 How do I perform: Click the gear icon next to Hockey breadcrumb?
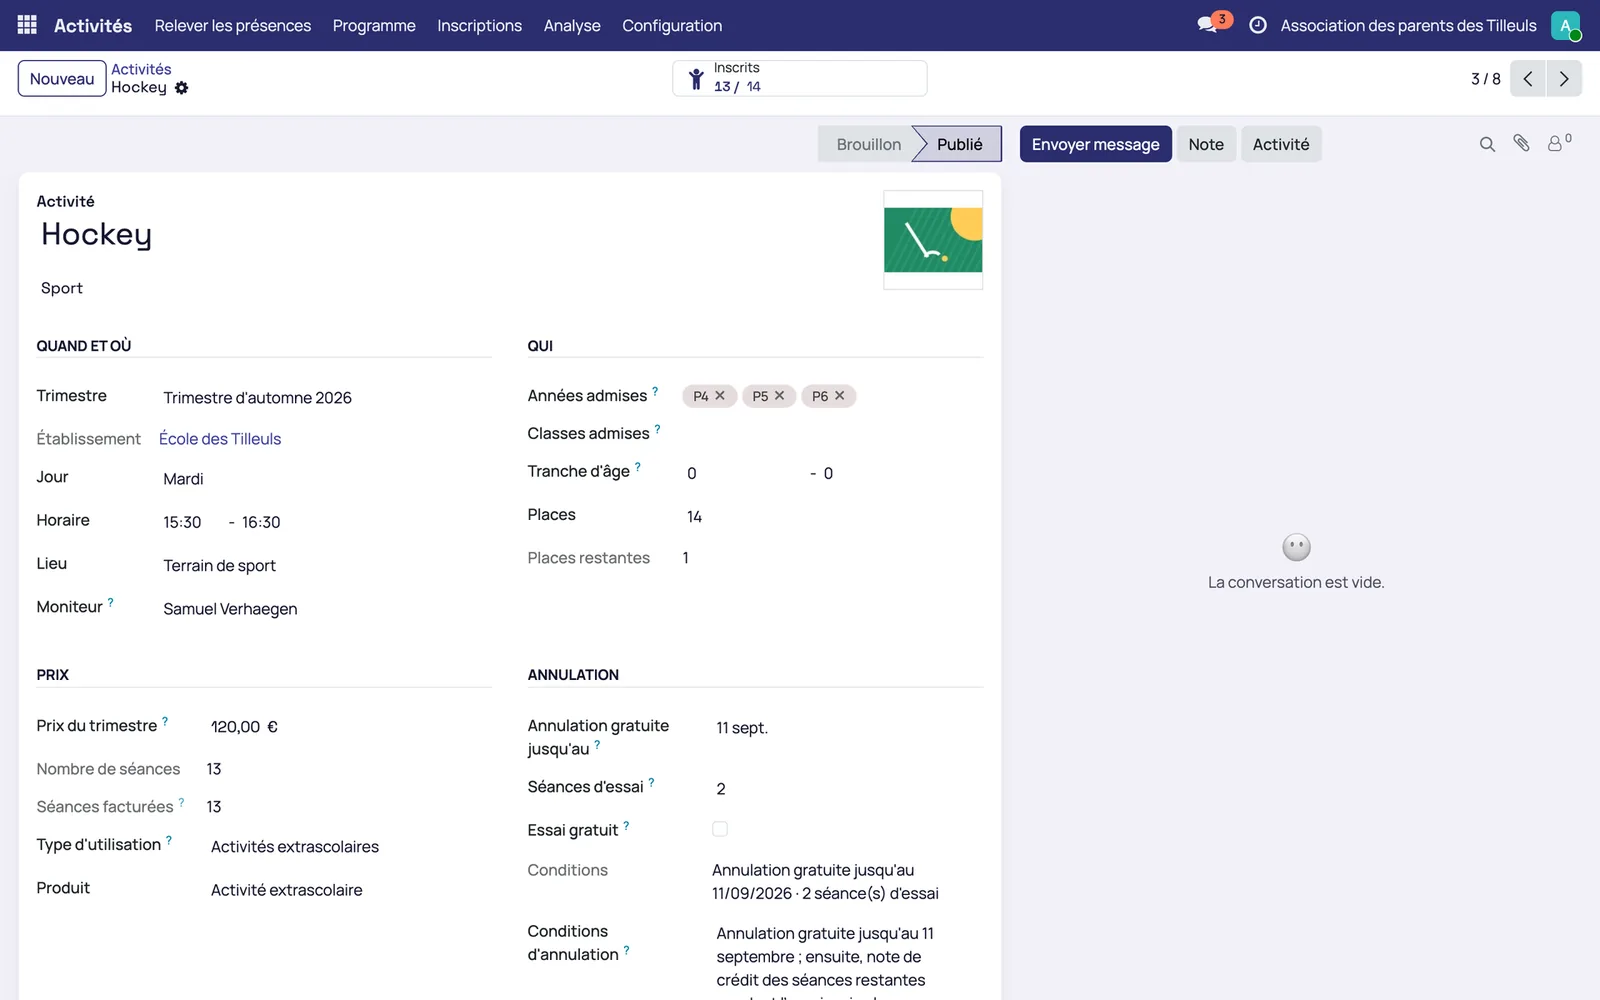click(181, 88)
